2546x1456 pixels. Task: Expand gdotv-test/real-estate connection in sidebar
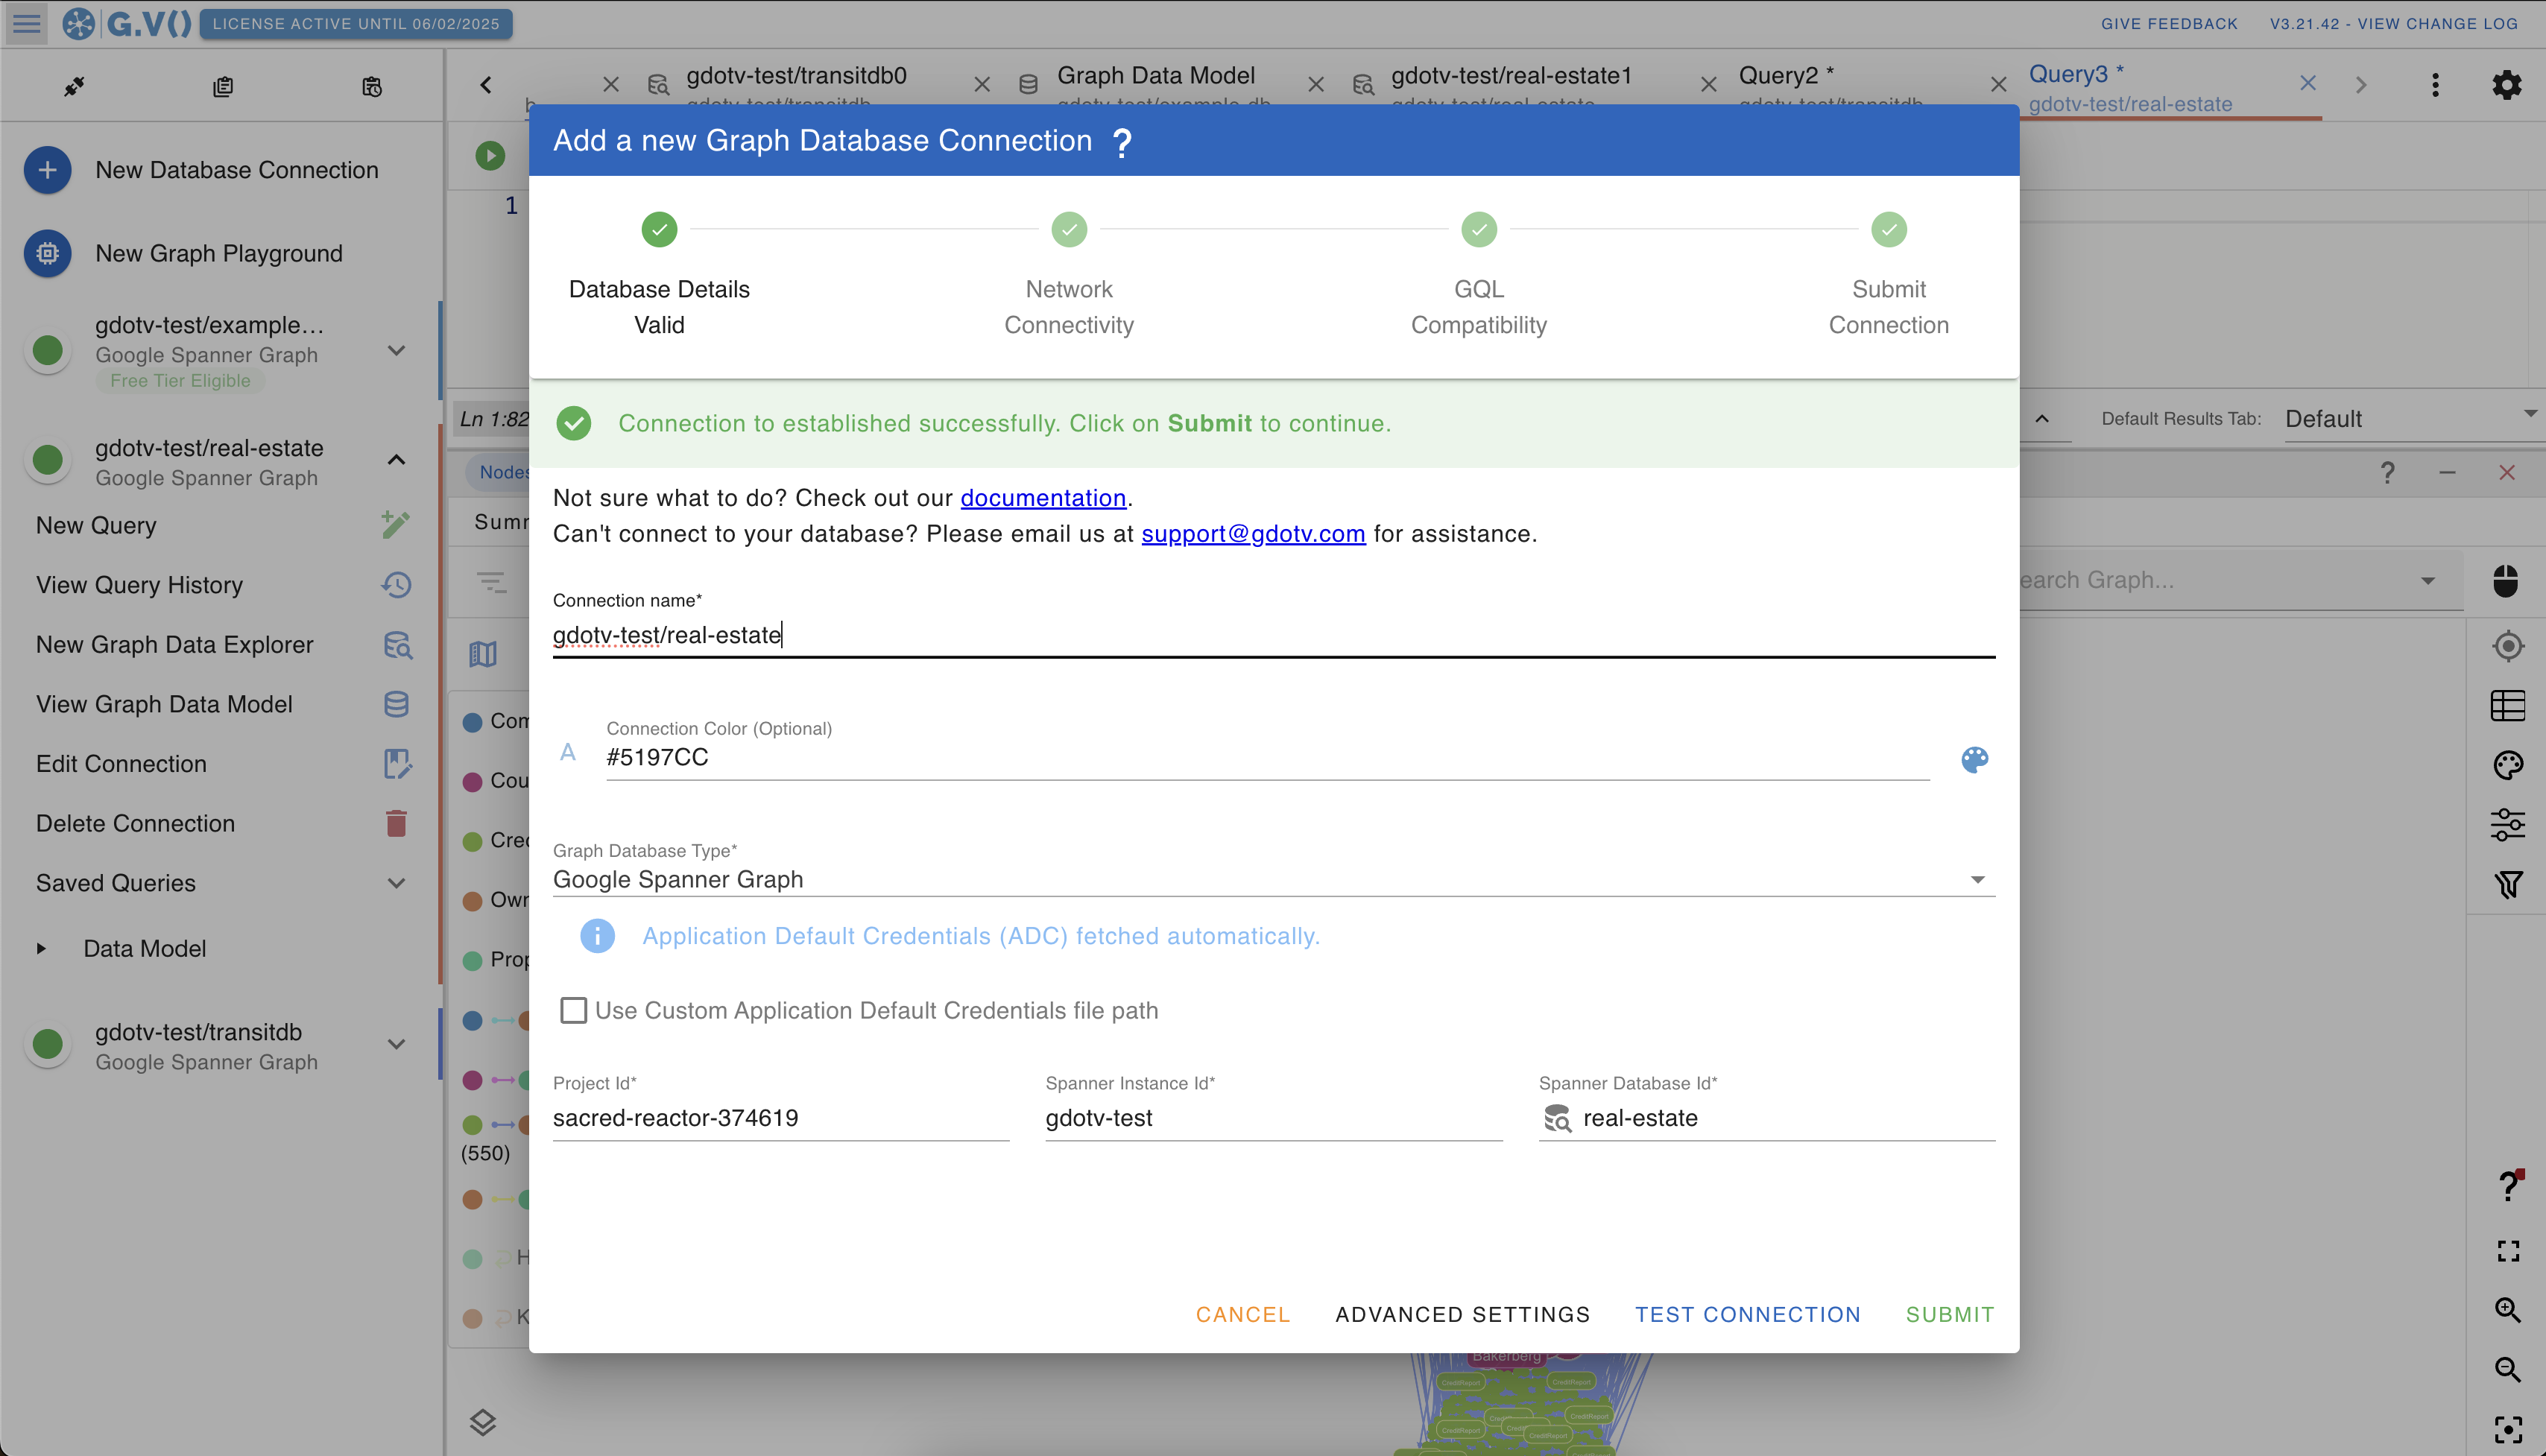click(399, 460)
